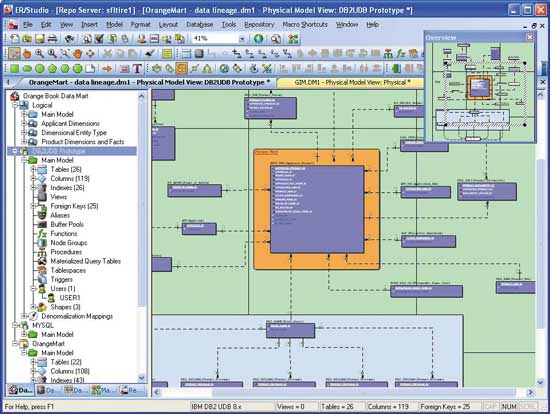Screen dimensions: 550x414
Task: Select the Zoom In magnifier tool
Action: [40, 54]
